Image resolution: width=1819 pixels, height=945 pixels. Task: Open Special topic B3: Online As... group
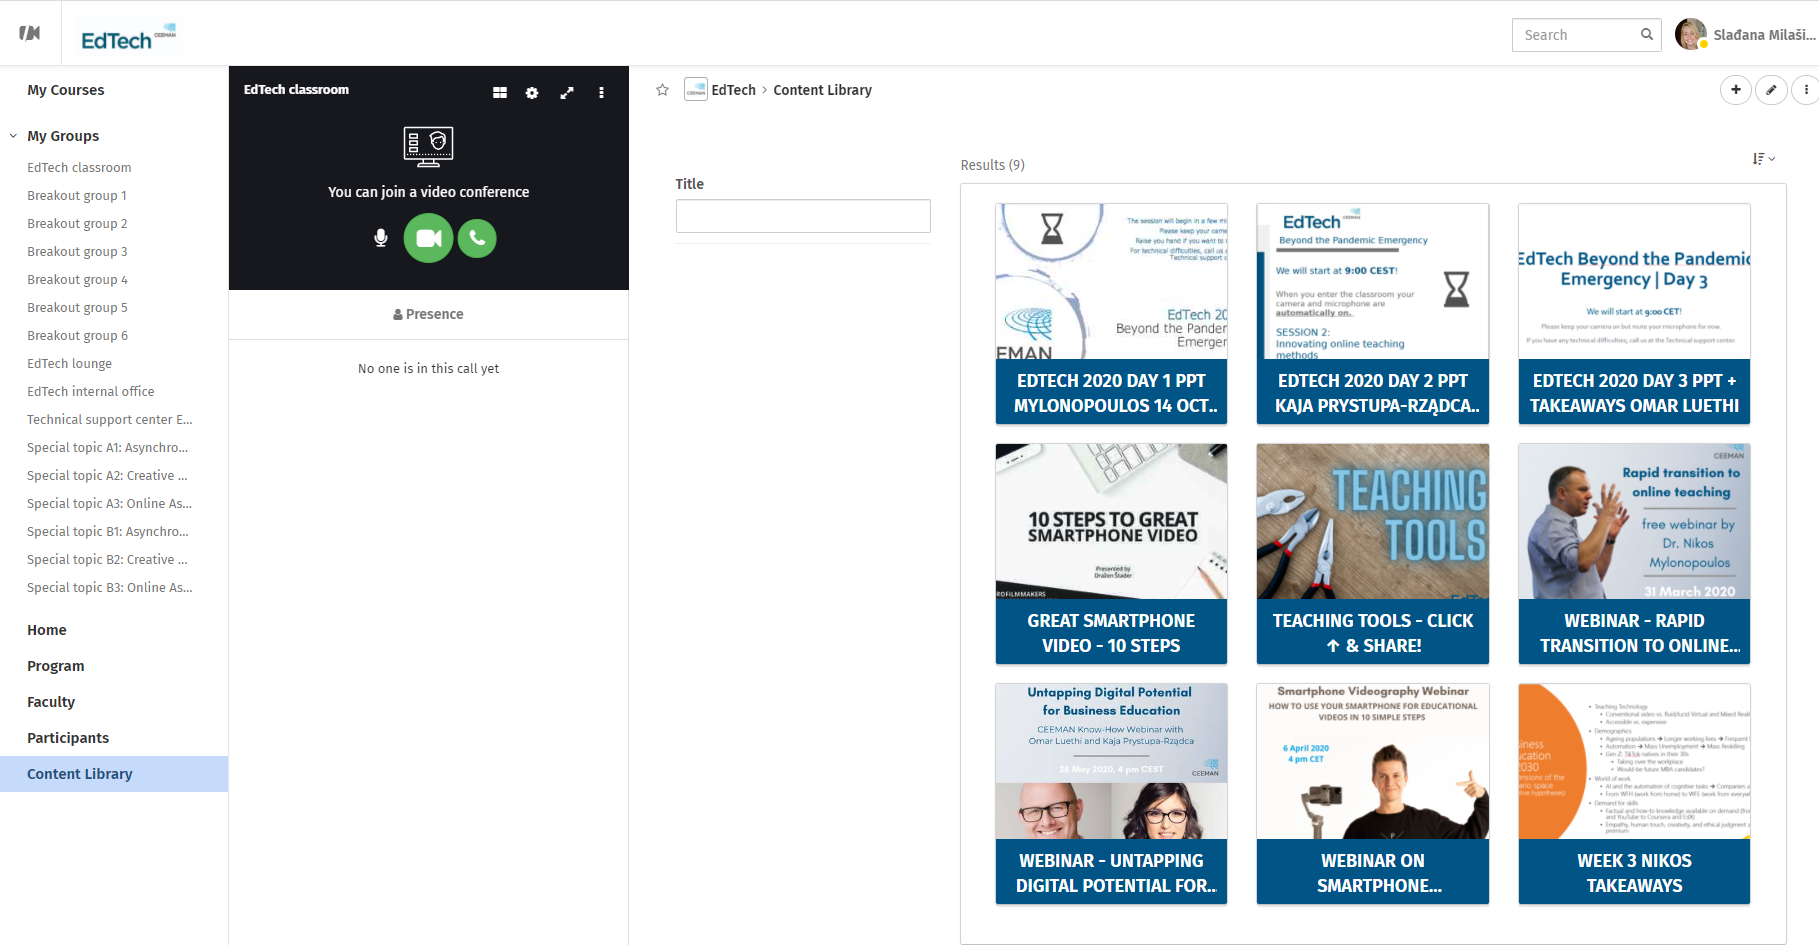click(110, 588)
